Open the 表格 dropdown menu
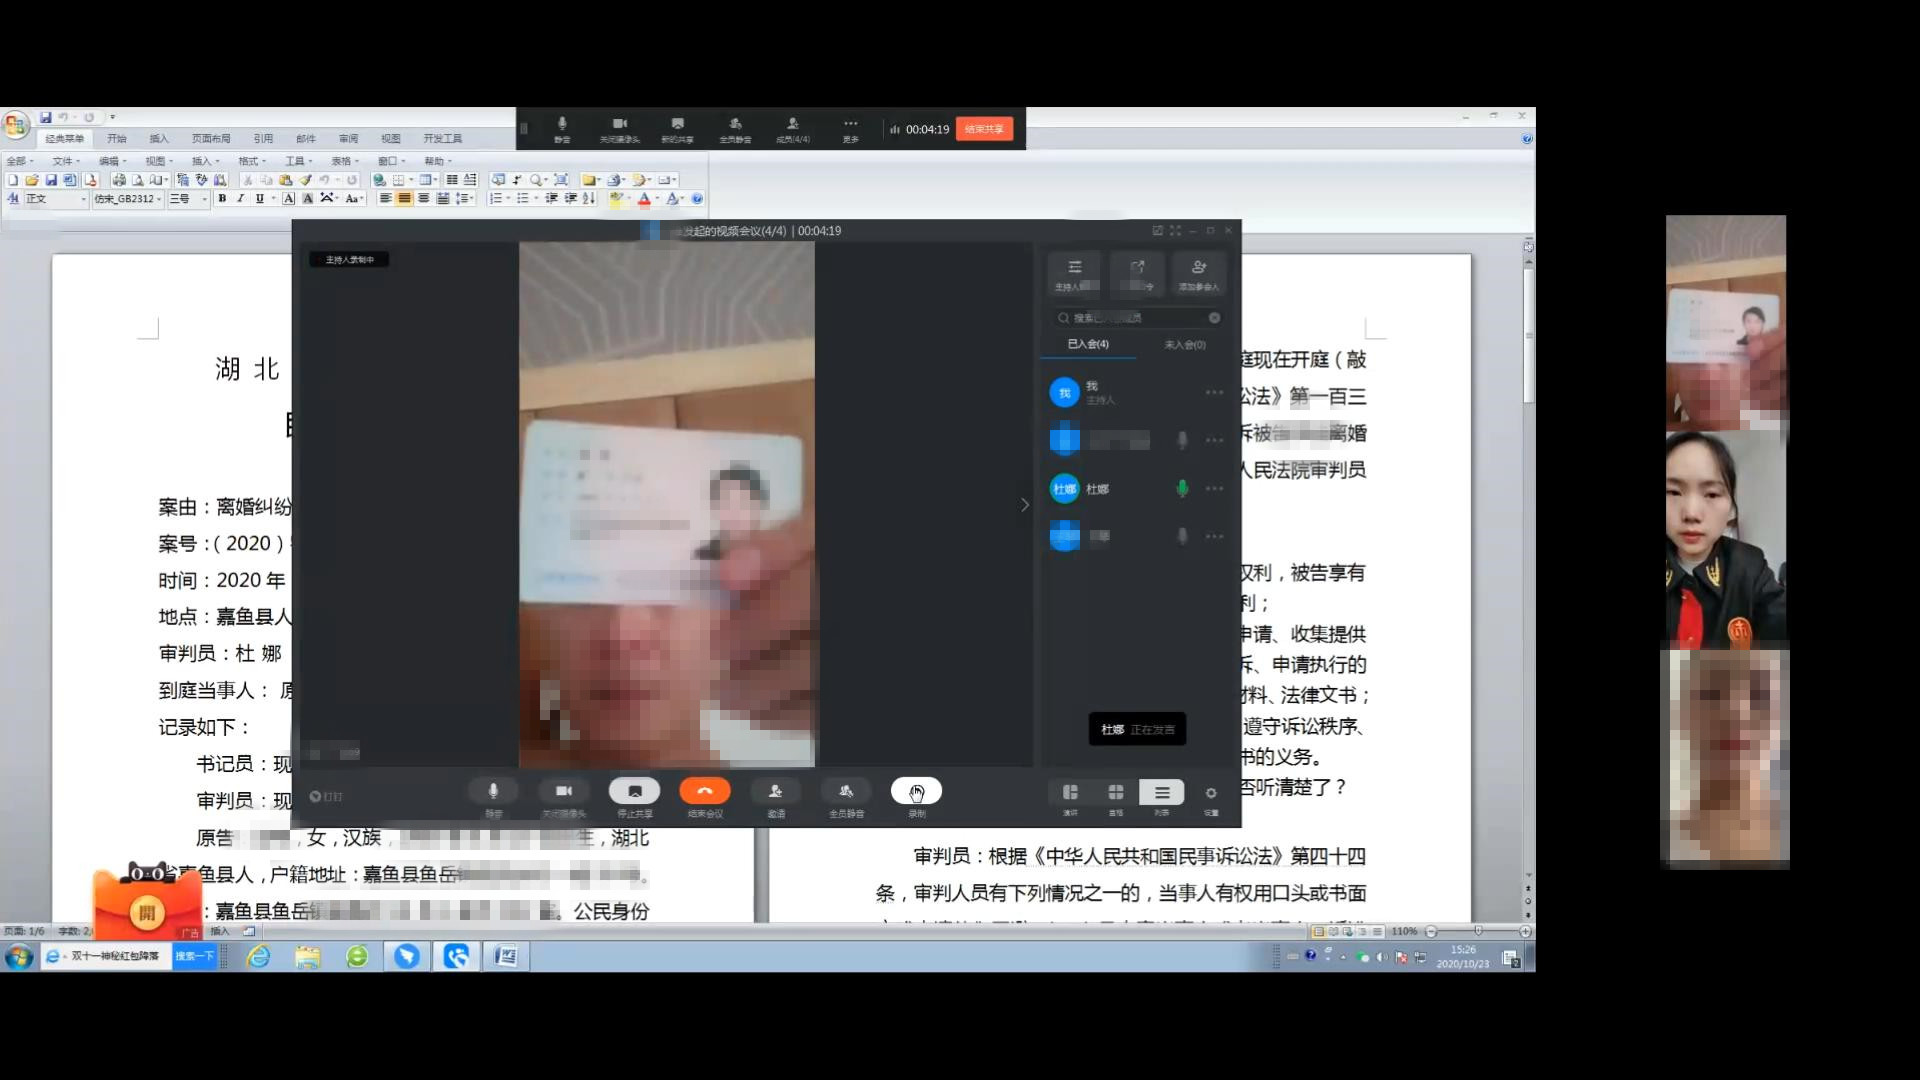1920x1080 pixels. click(x=344, y=161)
